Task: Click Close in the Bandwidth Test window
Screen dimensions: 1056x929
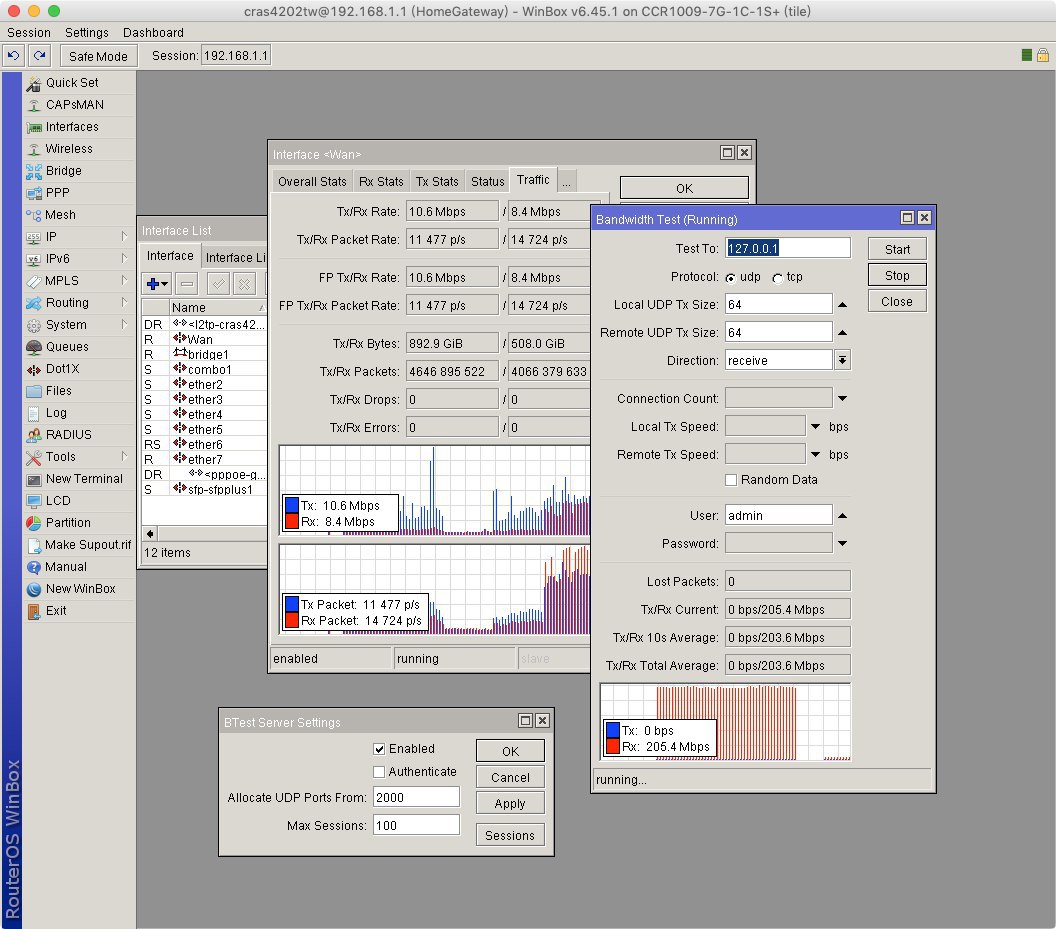Action: pyautogui.click(x=897, y=302)
